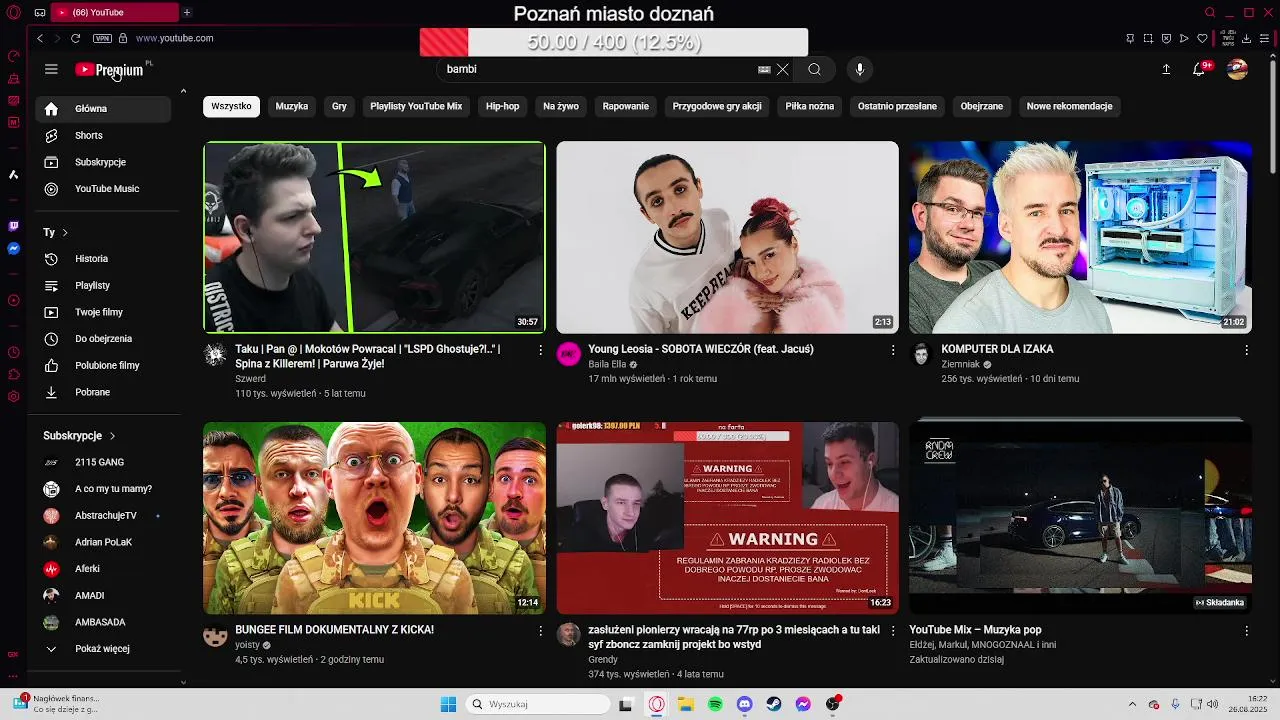
Task: Expand the Subskrypcje section heading chevron
Action: pos(112,436)
